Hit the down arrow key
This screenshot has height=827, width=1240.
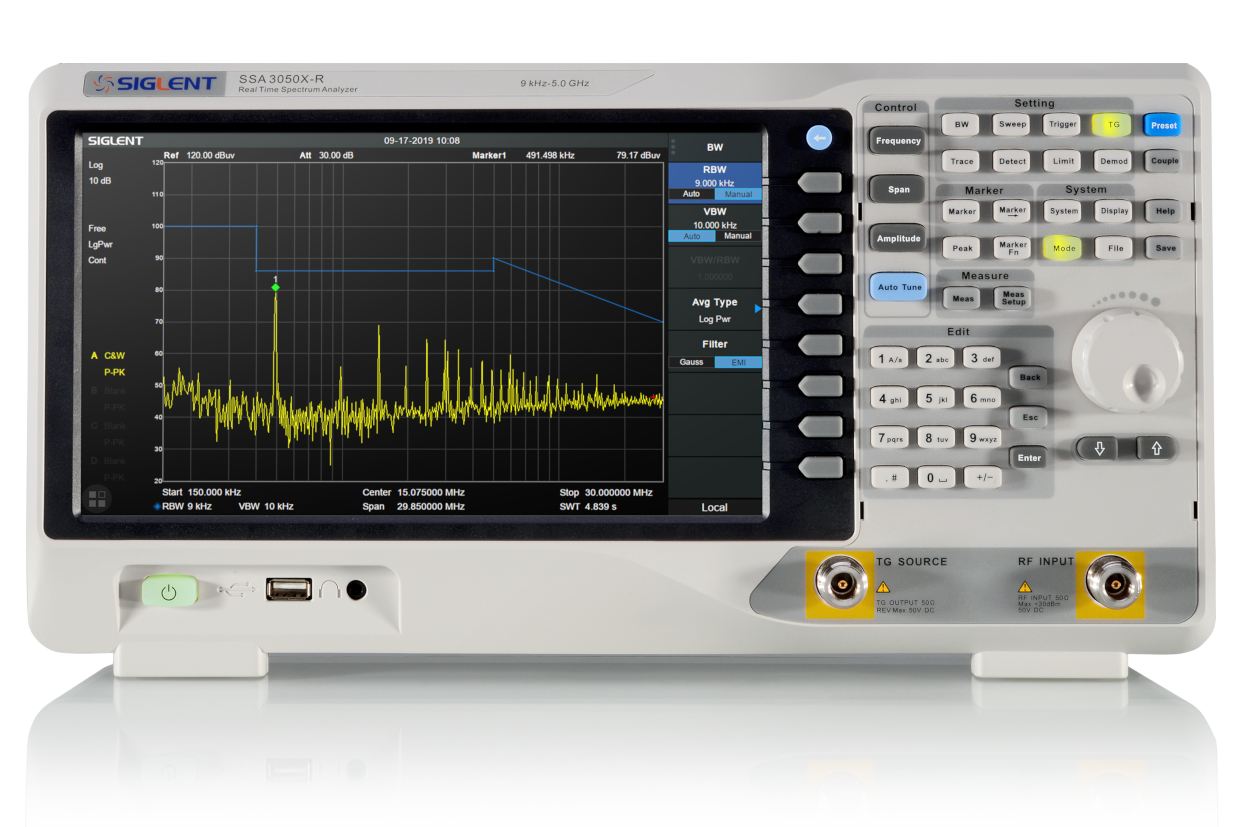pos(1099,449)
